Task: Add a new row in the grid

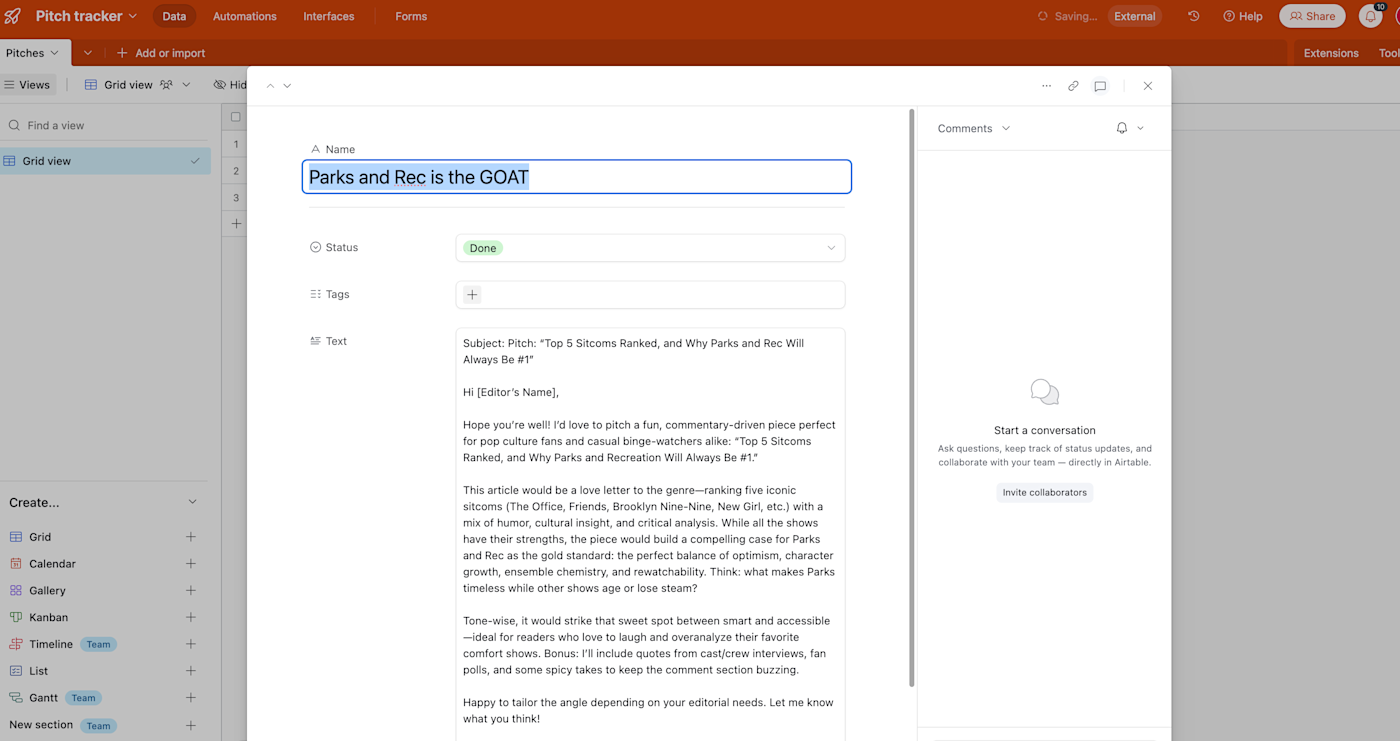Action: (236, 224)
